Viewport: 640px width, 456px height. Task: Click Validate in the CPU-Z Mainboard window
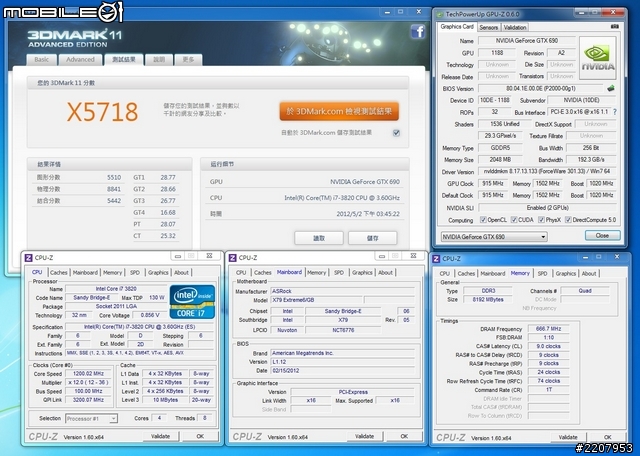pos(364,436)
